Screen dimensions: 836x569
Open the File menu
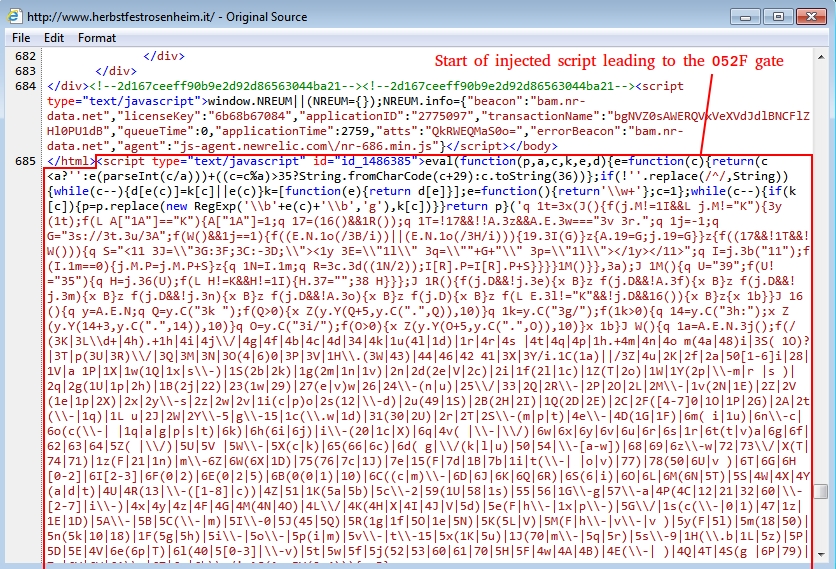tap(21, 38)
